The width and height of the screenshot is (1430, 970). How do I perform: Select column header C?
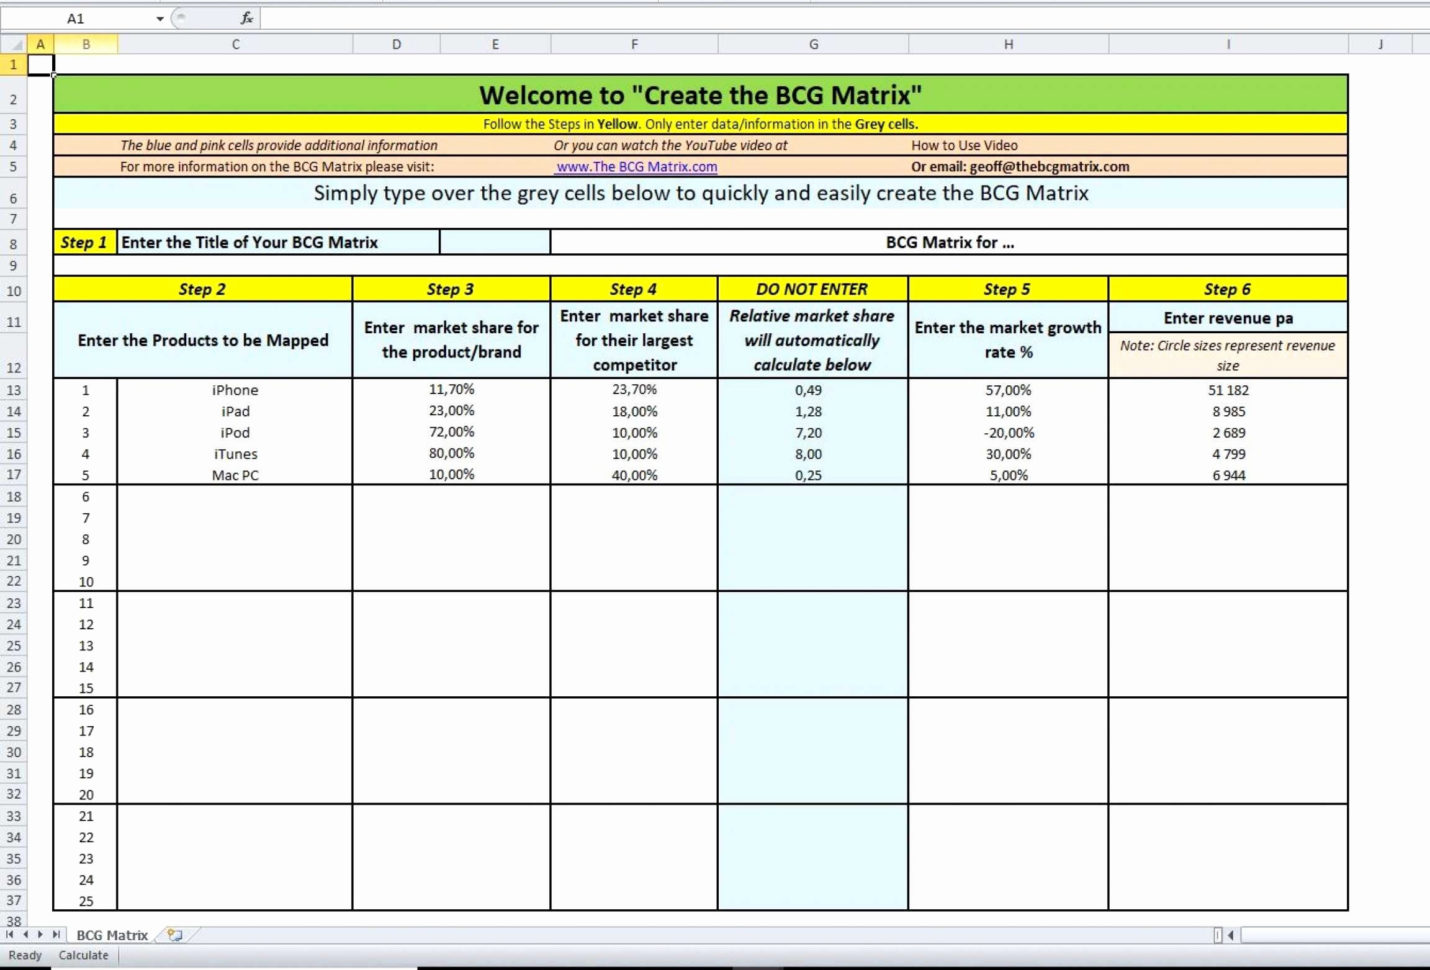click(x=235, y=44)
